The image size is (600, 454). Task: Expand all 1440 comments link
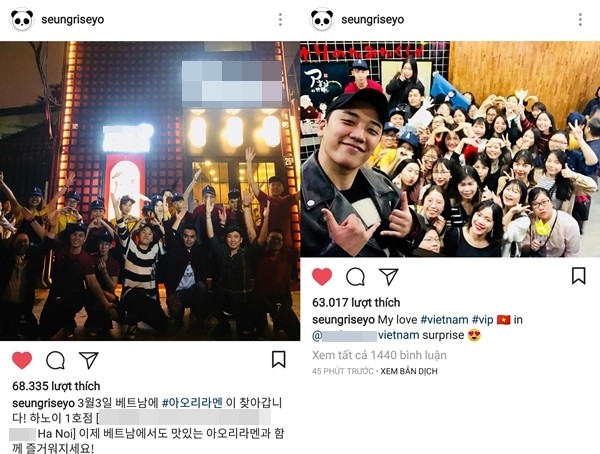tap(379, 355)
